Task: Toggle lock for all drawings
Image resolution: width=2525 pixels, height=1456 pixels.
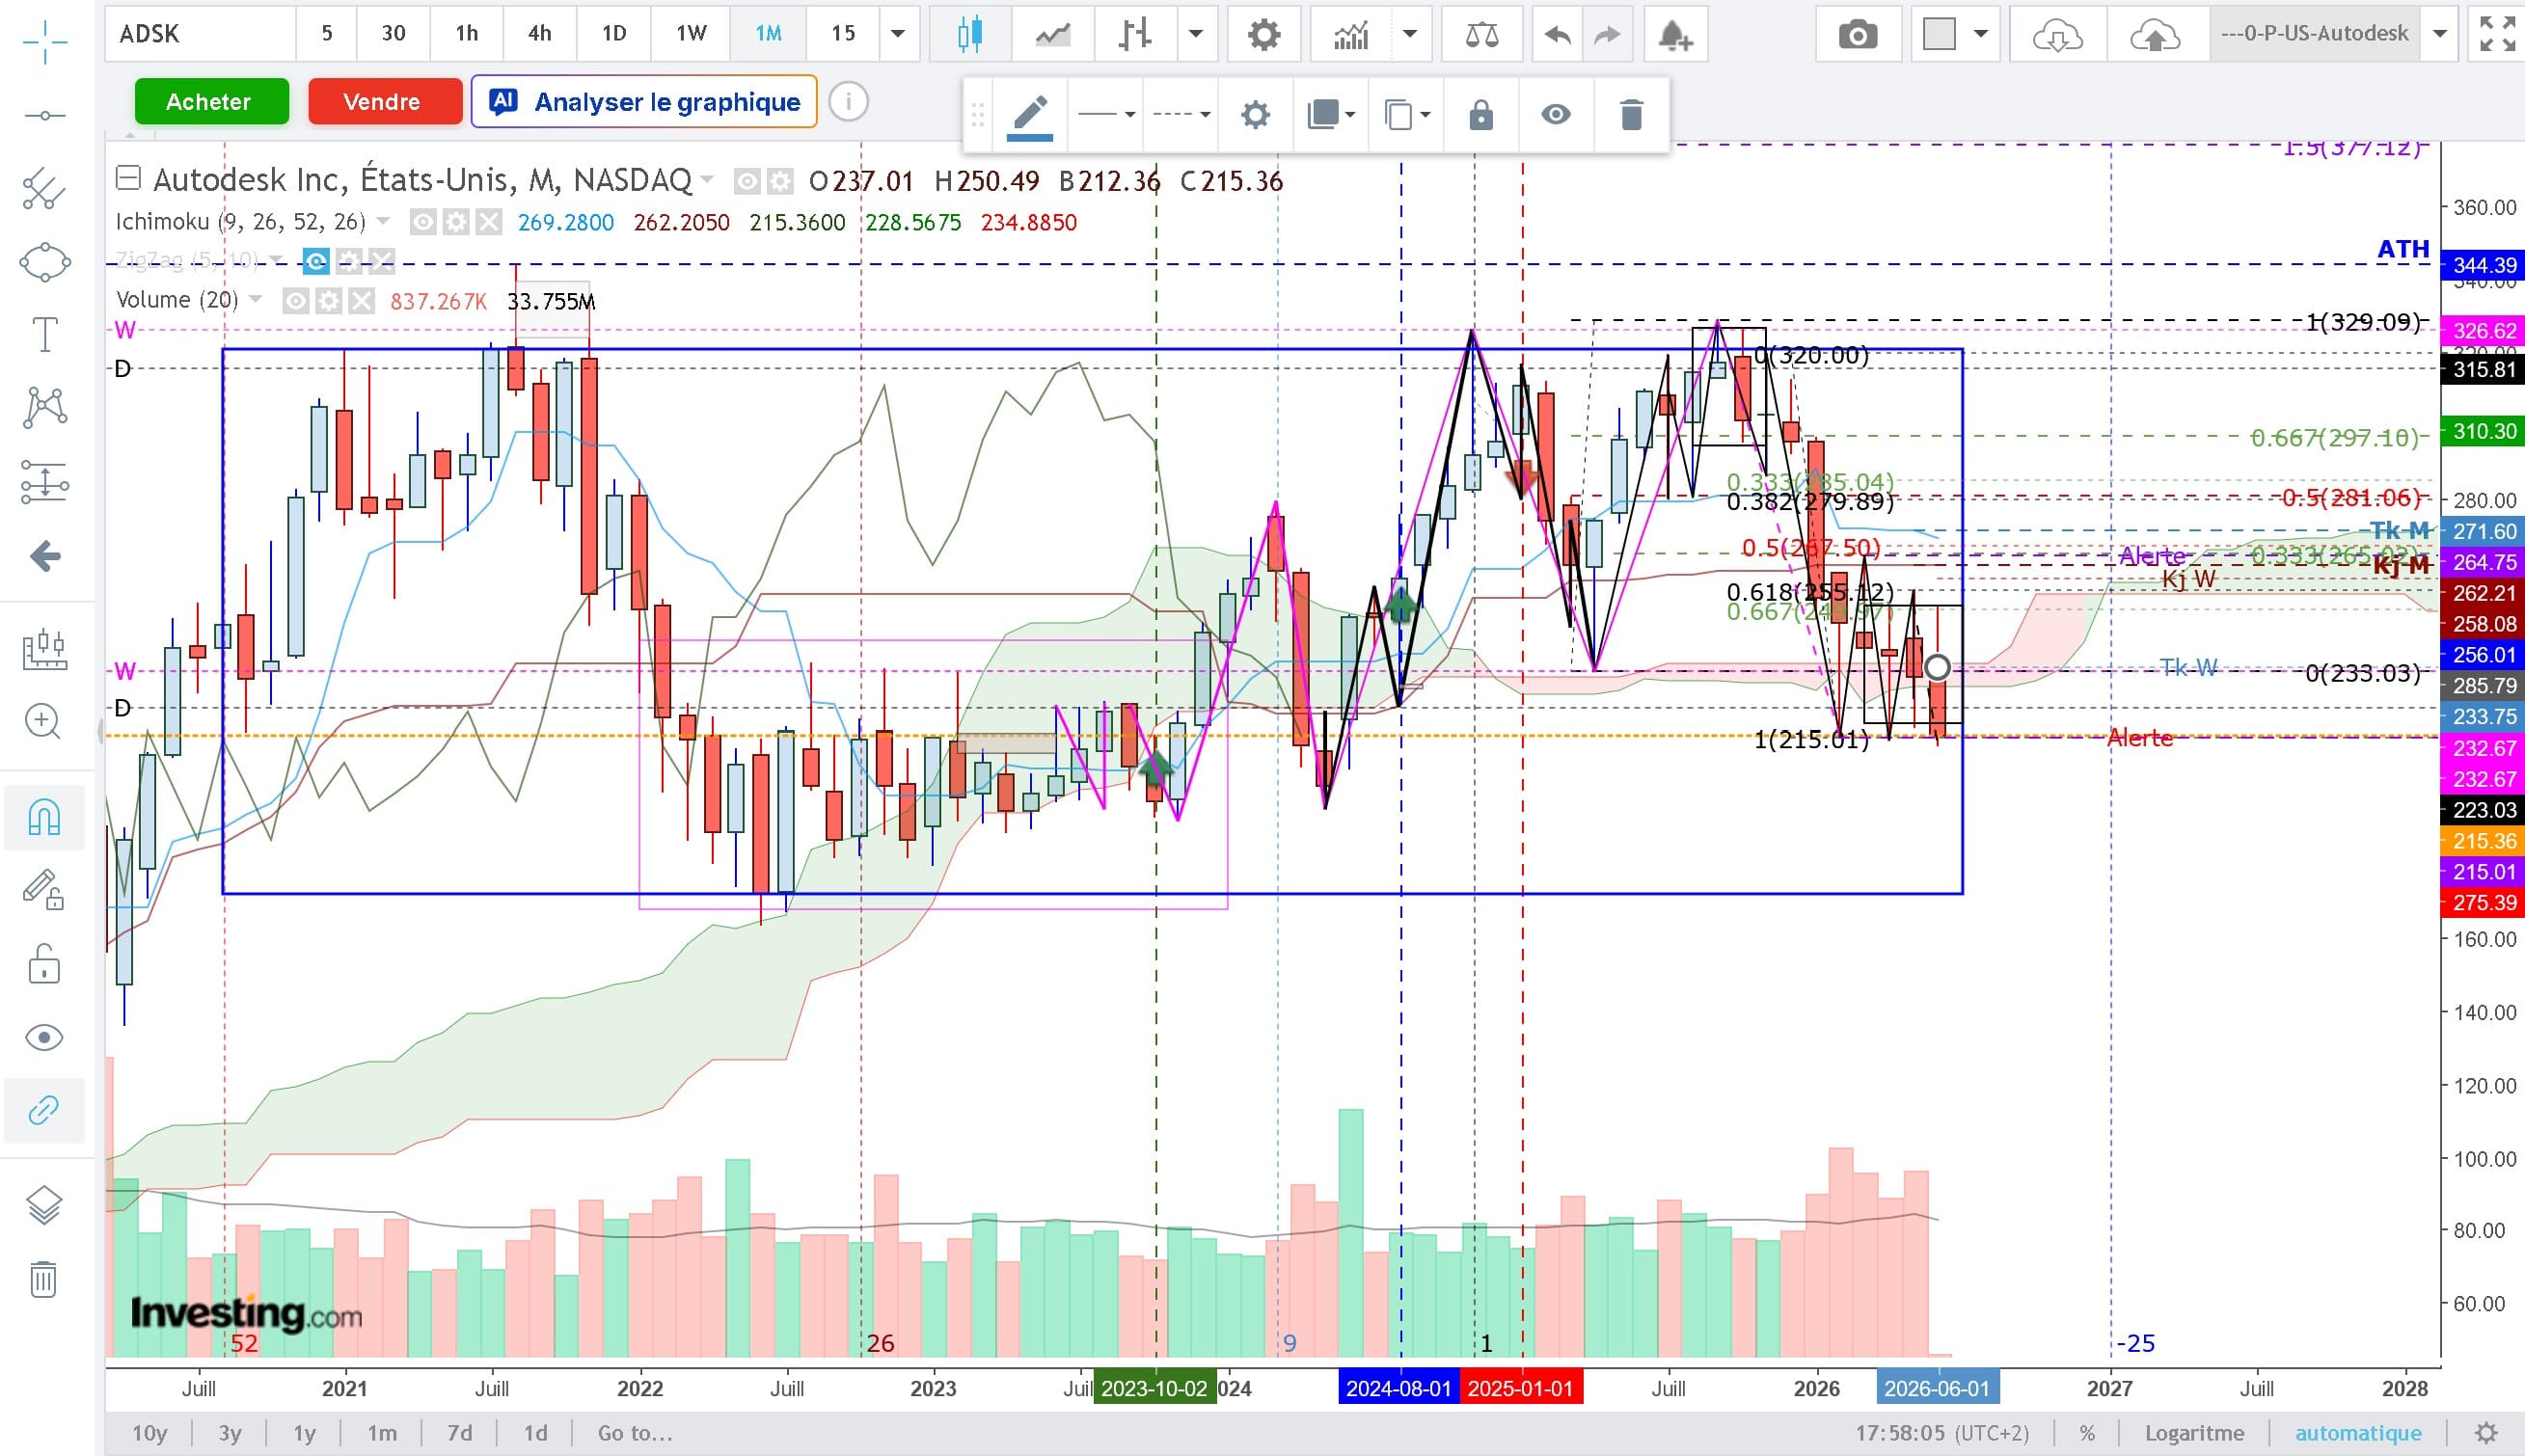Action: [x=44, y=963]
